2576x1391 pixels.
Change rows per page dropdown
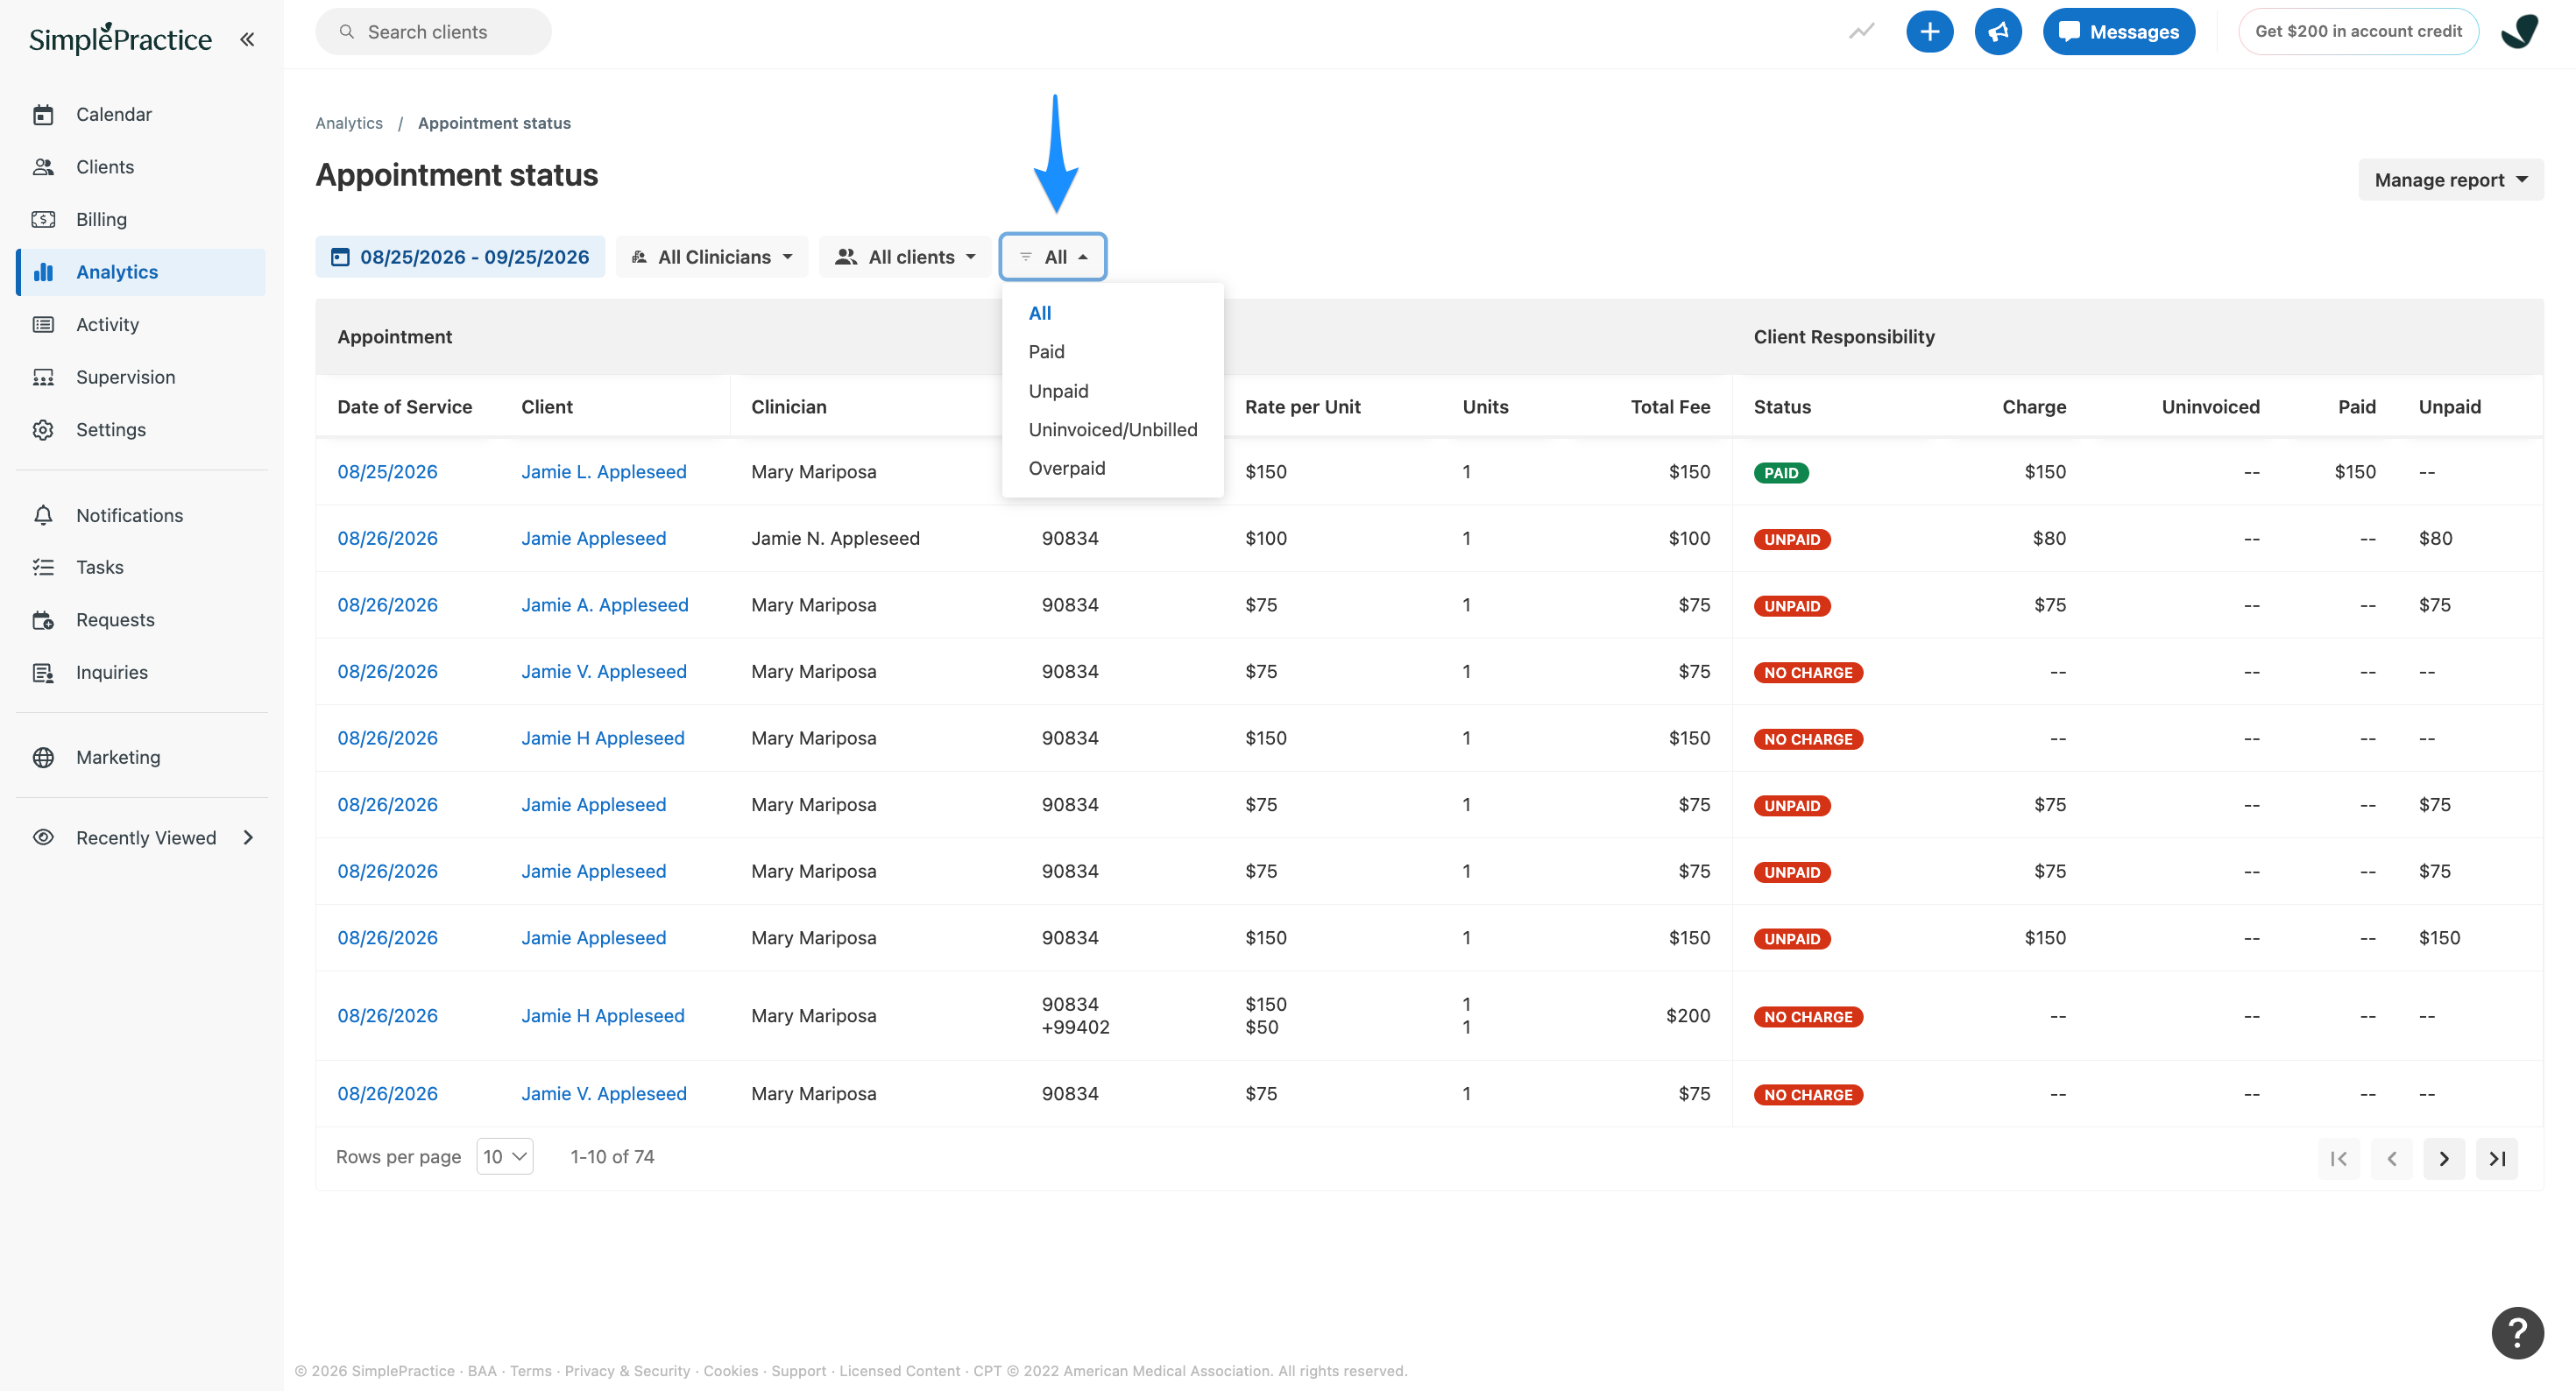point(505,1157)
